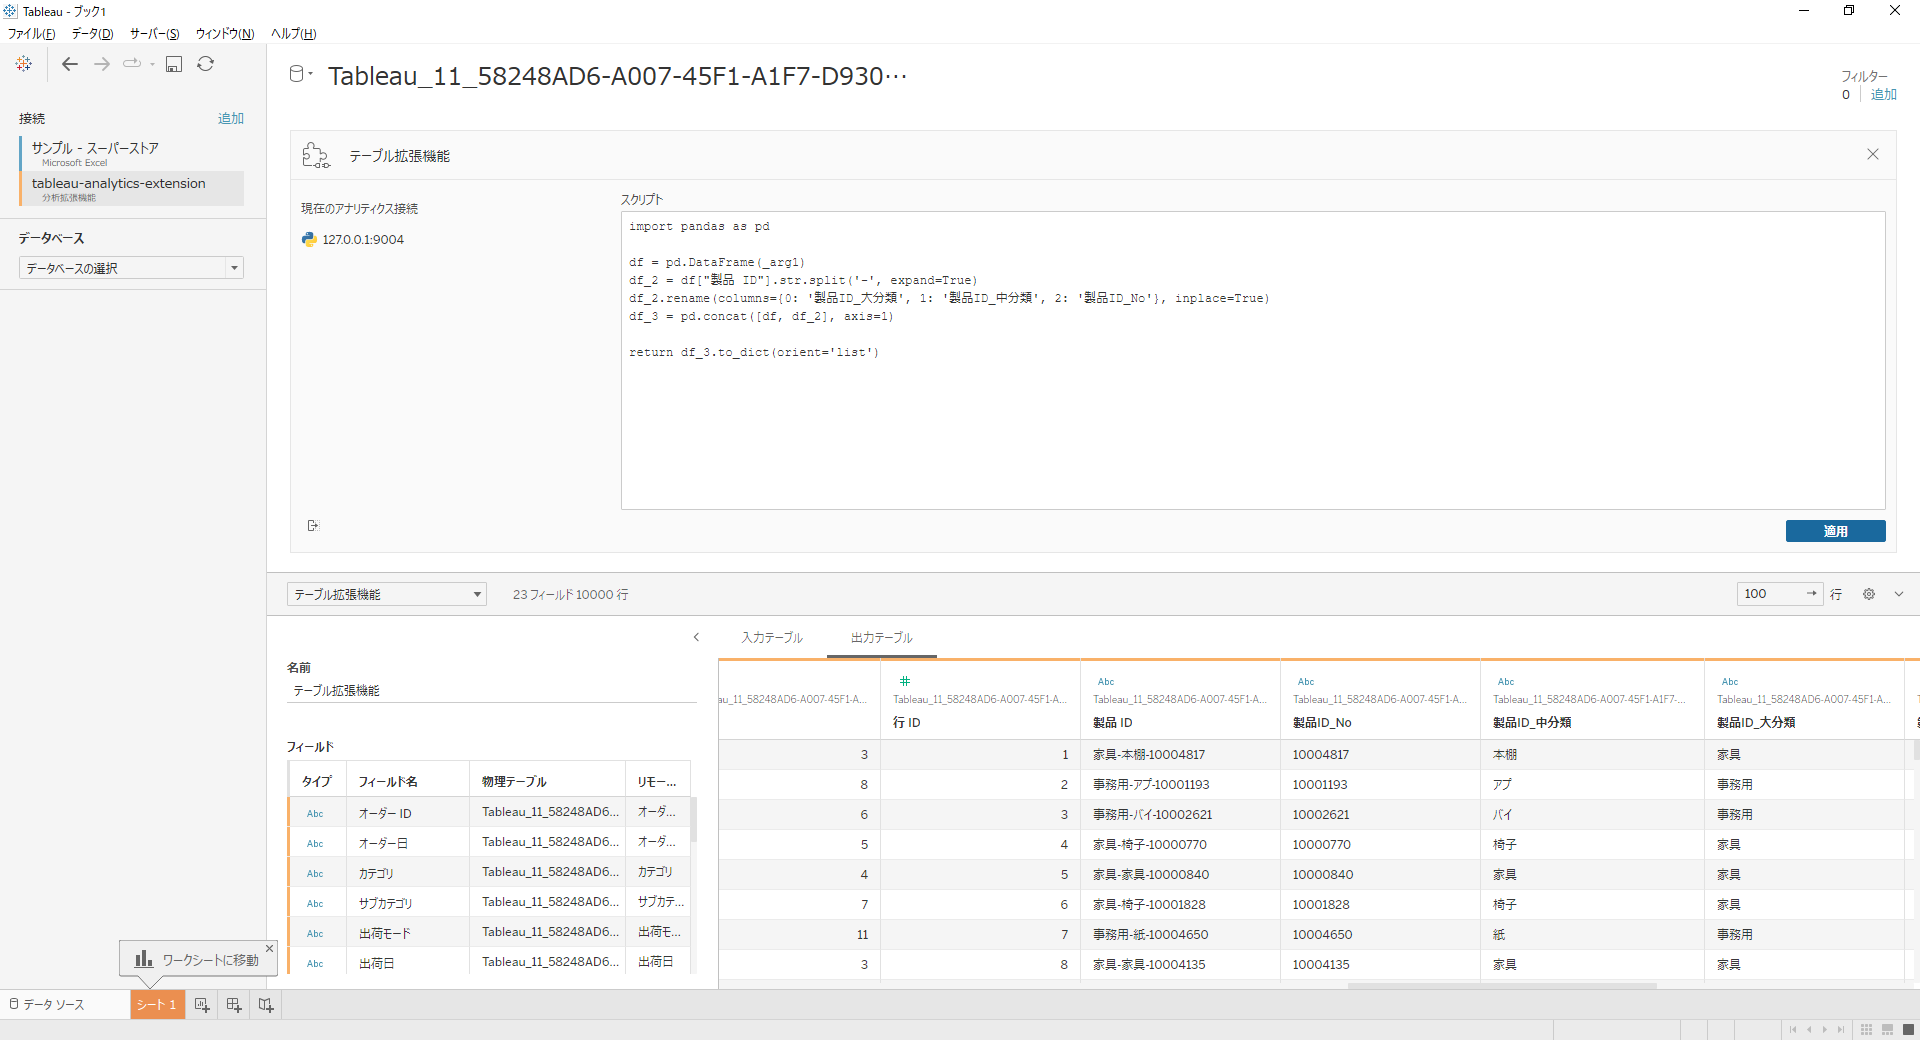Click the 適用 apply button

click(1835, 531)
